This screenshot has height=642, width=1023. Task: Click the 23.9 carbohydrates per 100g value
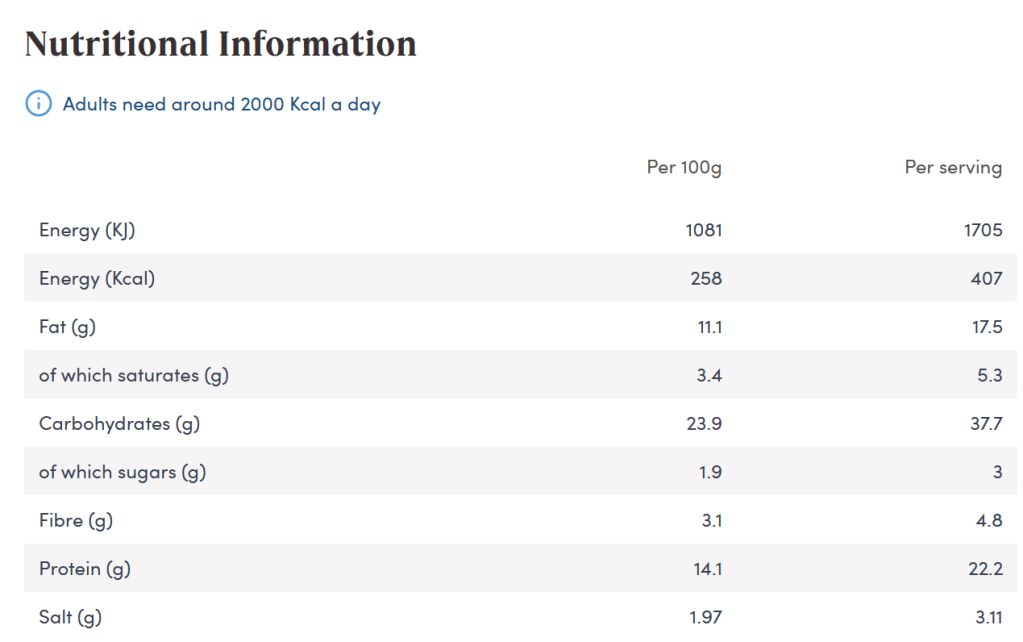pyautogui.click(x=704, y=424)
